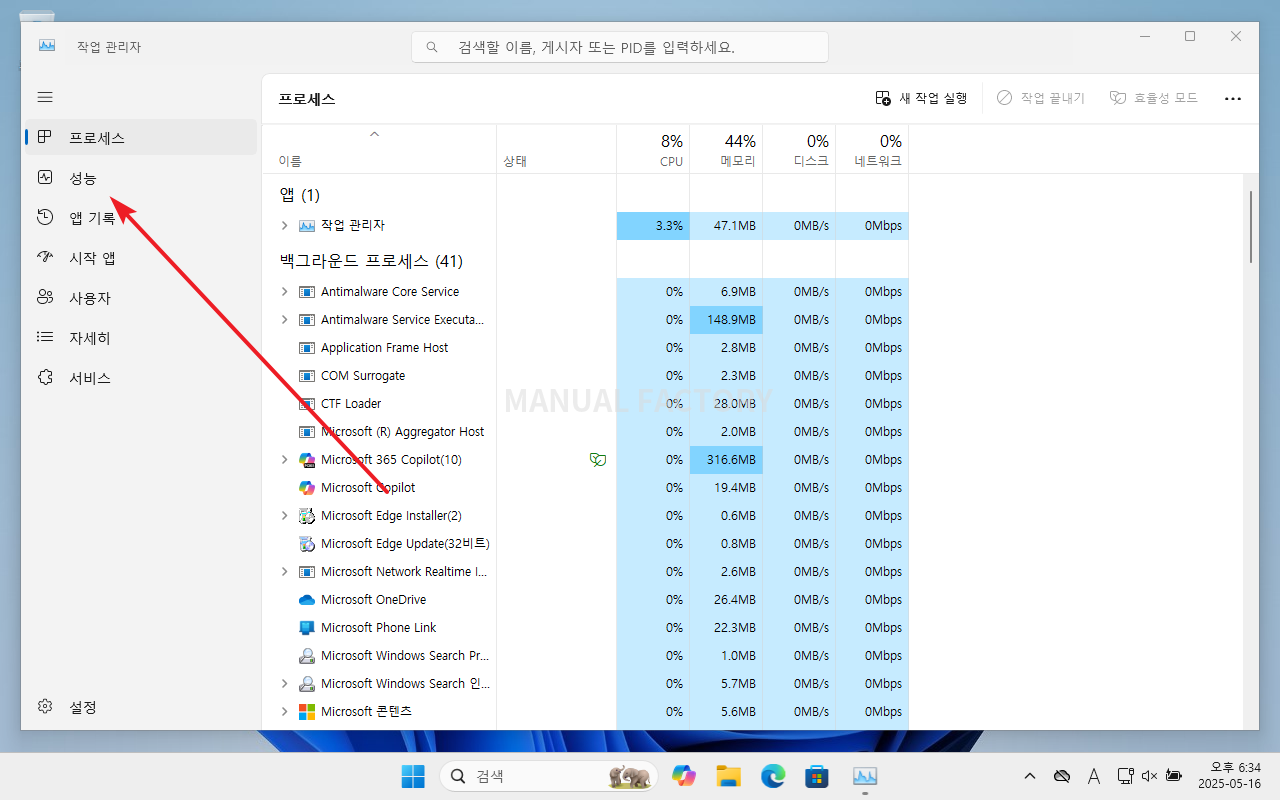Go to the 시작 앱 tab
The width and height of the screenshot is (1280, 800).
coord(141,258)
